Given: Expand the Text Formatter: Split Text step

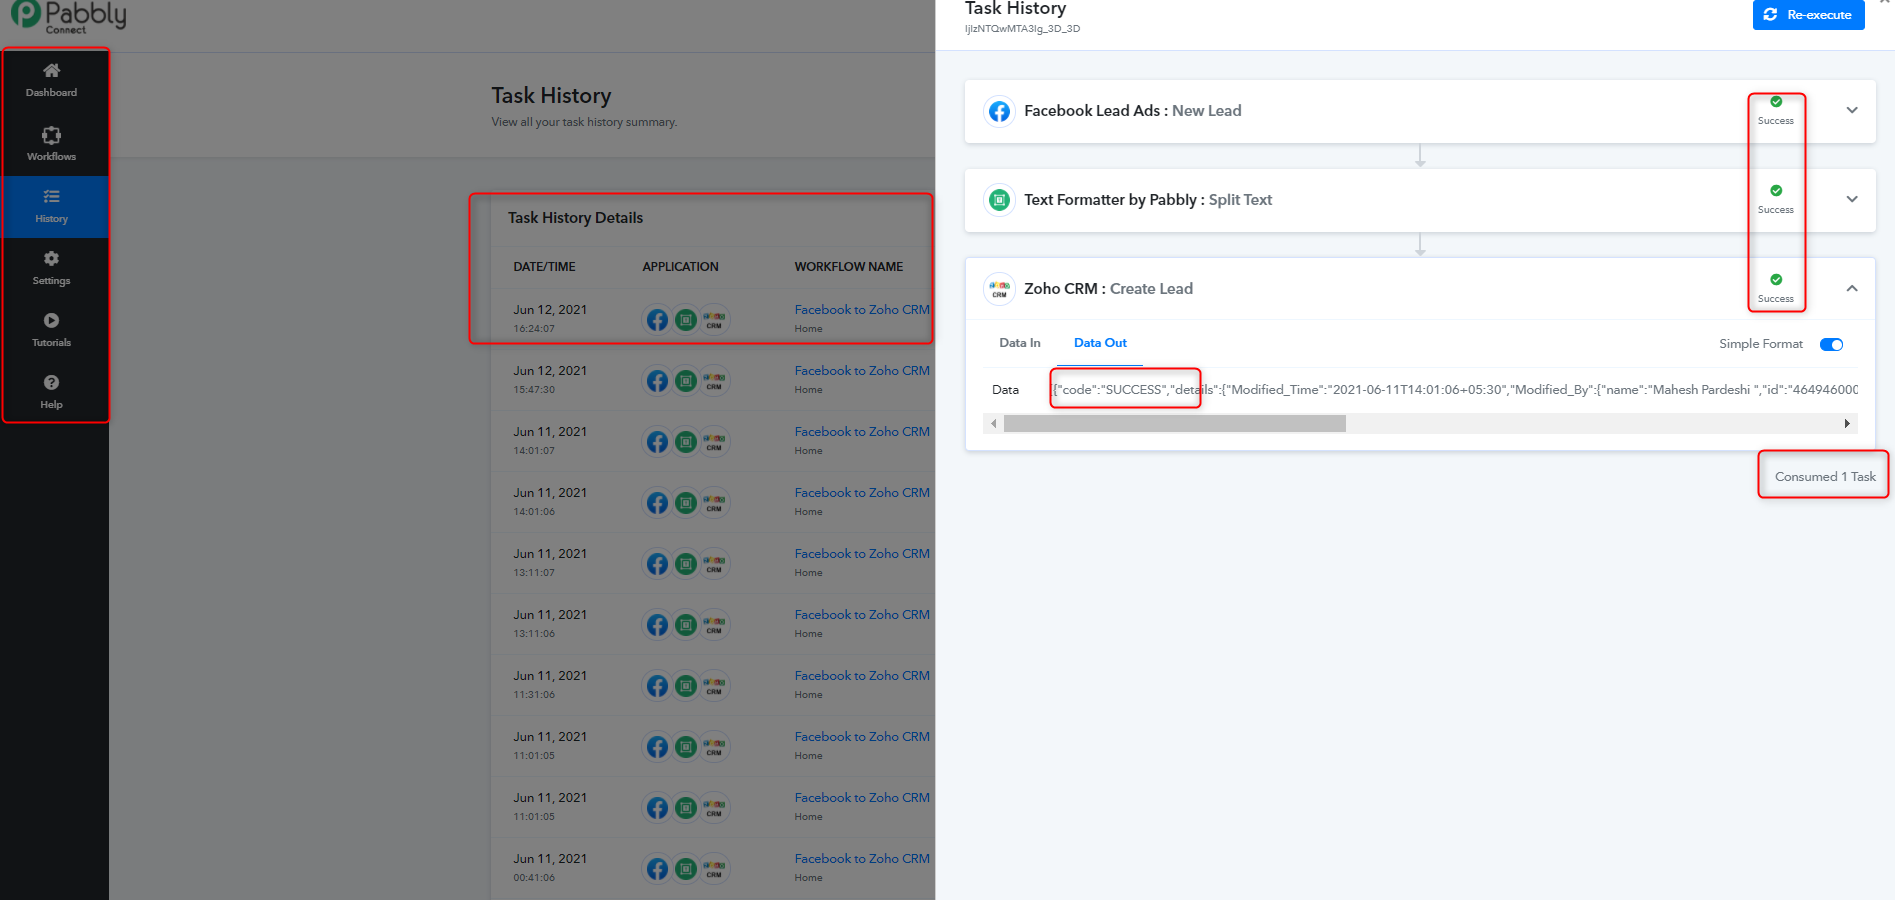Looking at the screenshot, I should tap(1852, 200).
